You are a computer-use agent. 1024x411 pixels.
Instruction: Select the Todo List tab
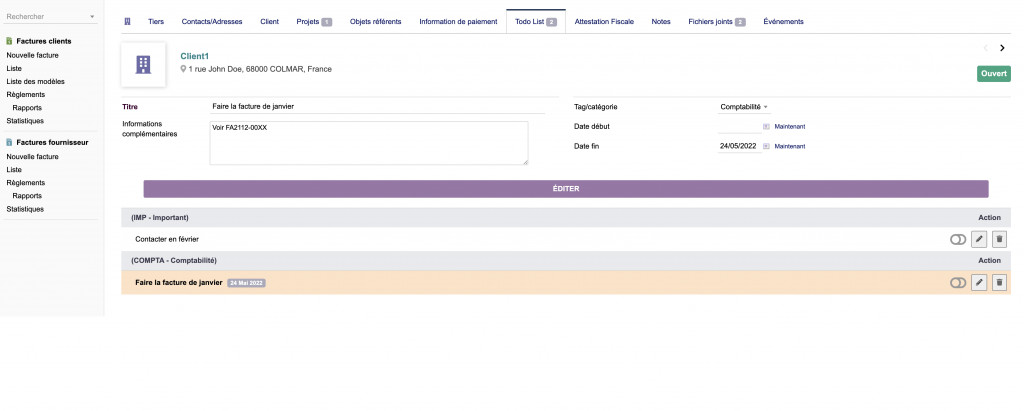pyautogui.click(x=536, y=22)
